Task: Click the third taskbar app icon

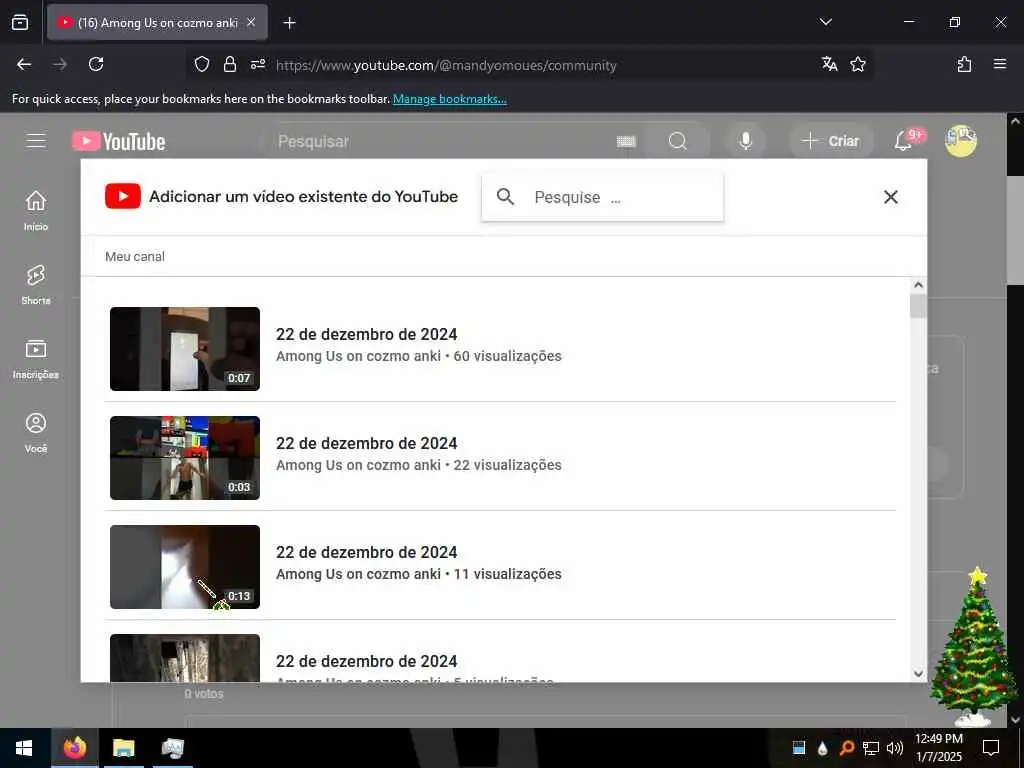Action: click(x=172, y=748)
